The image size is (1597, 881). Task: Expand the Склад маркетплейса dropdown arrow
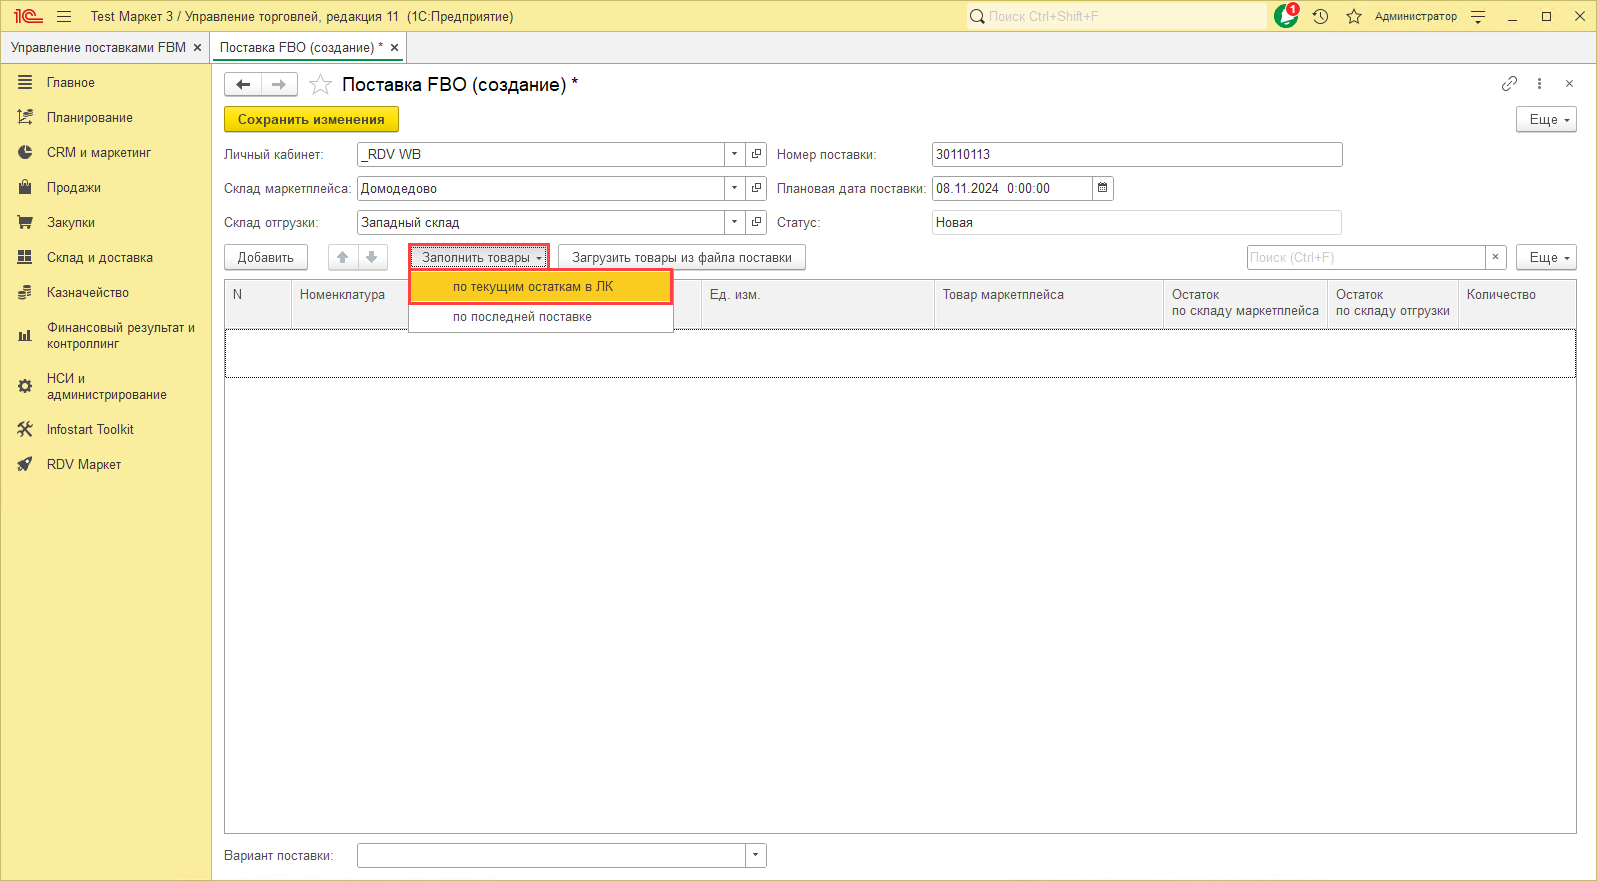coord(734,188)
